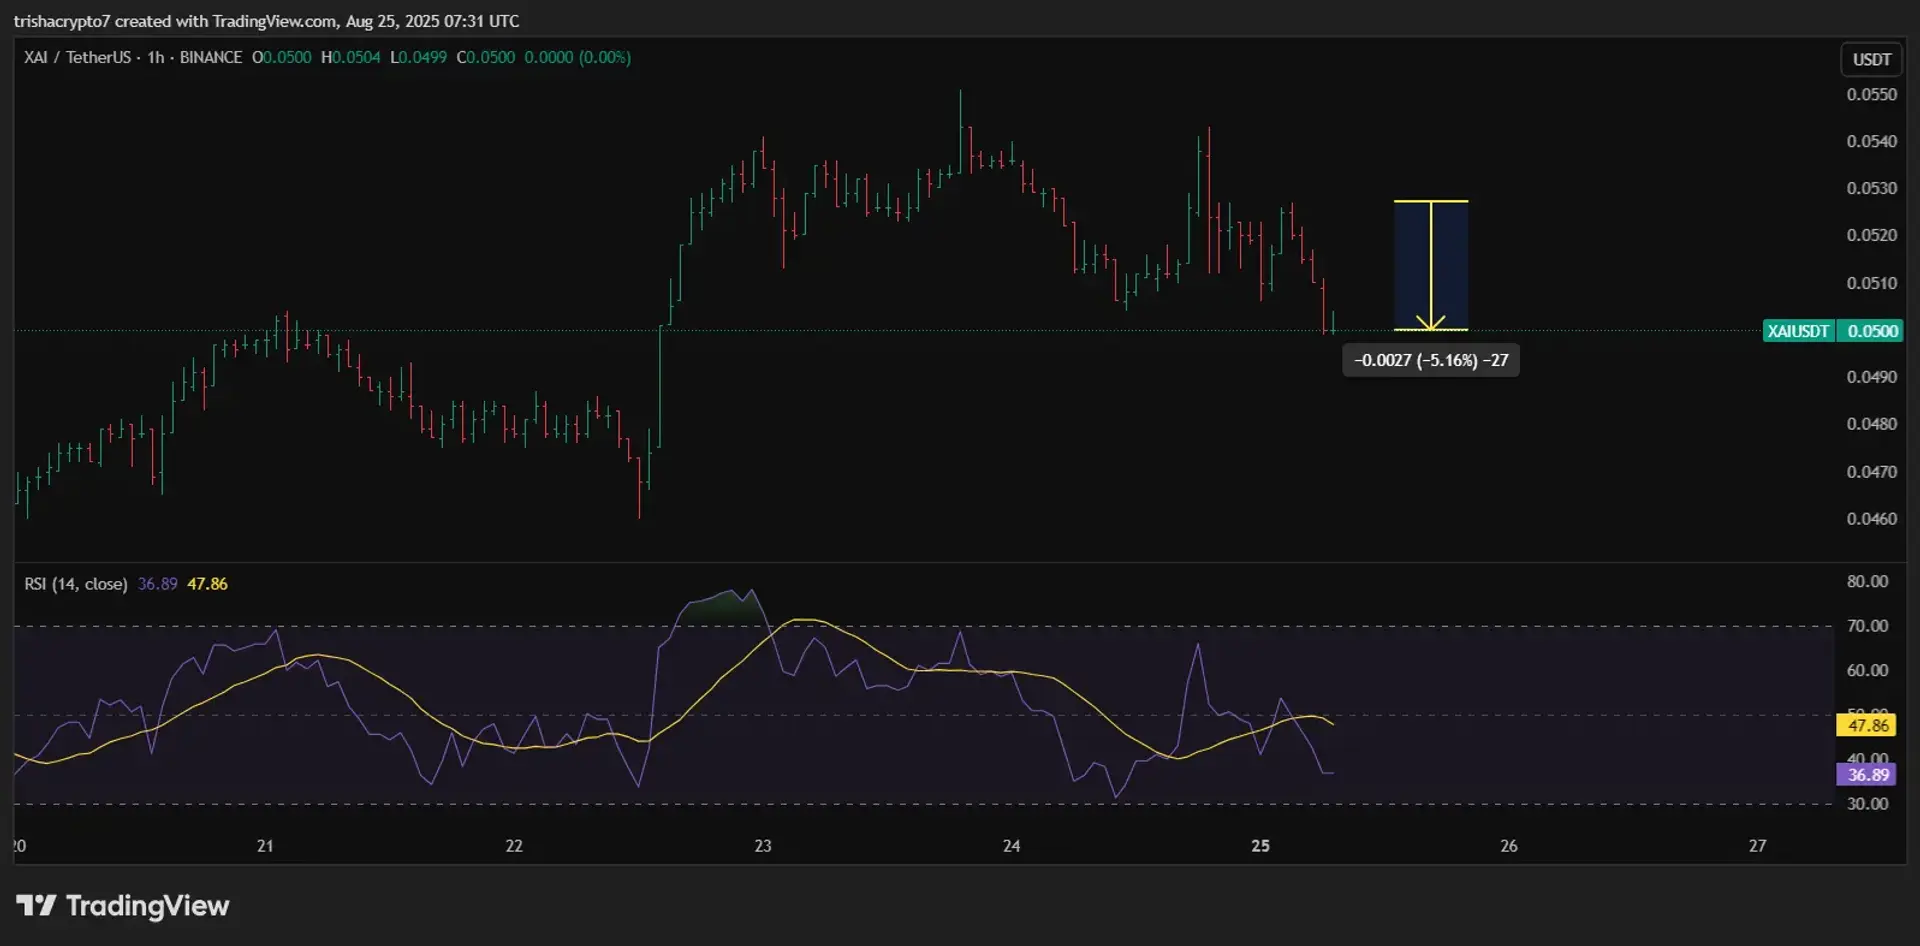Click the 0.0550 price axis label

[x=1871, y=94]
